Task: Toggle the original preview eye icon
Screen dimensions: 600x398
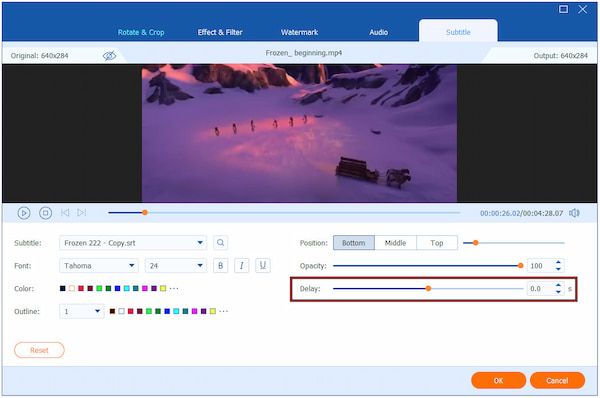Action: click(109, 56)
